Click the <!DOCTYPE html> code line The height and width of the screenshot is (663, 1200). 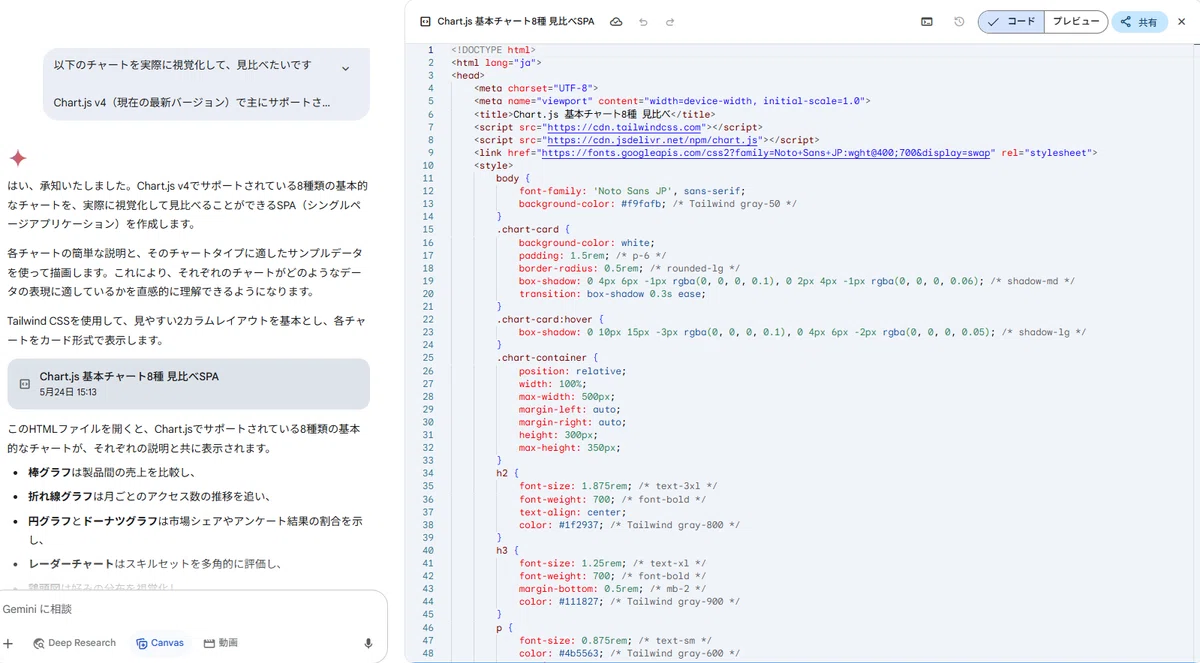click(493, 50)
